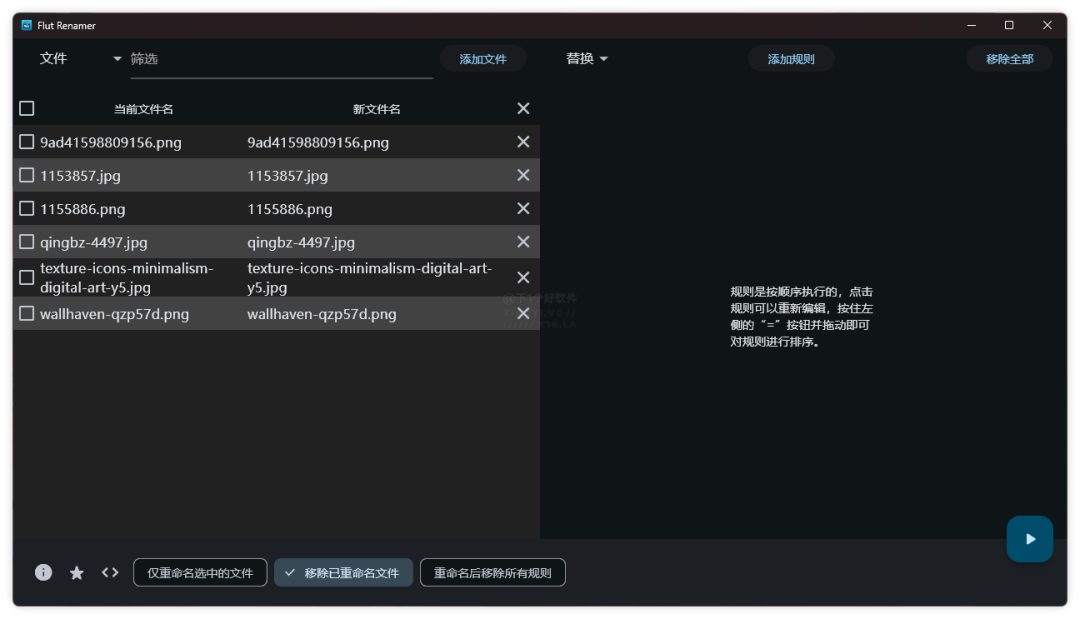This screenshot has height=619, width=1080.
Task: Open the code brackets icon at bottom left
Action: click(x=110, y=572)
